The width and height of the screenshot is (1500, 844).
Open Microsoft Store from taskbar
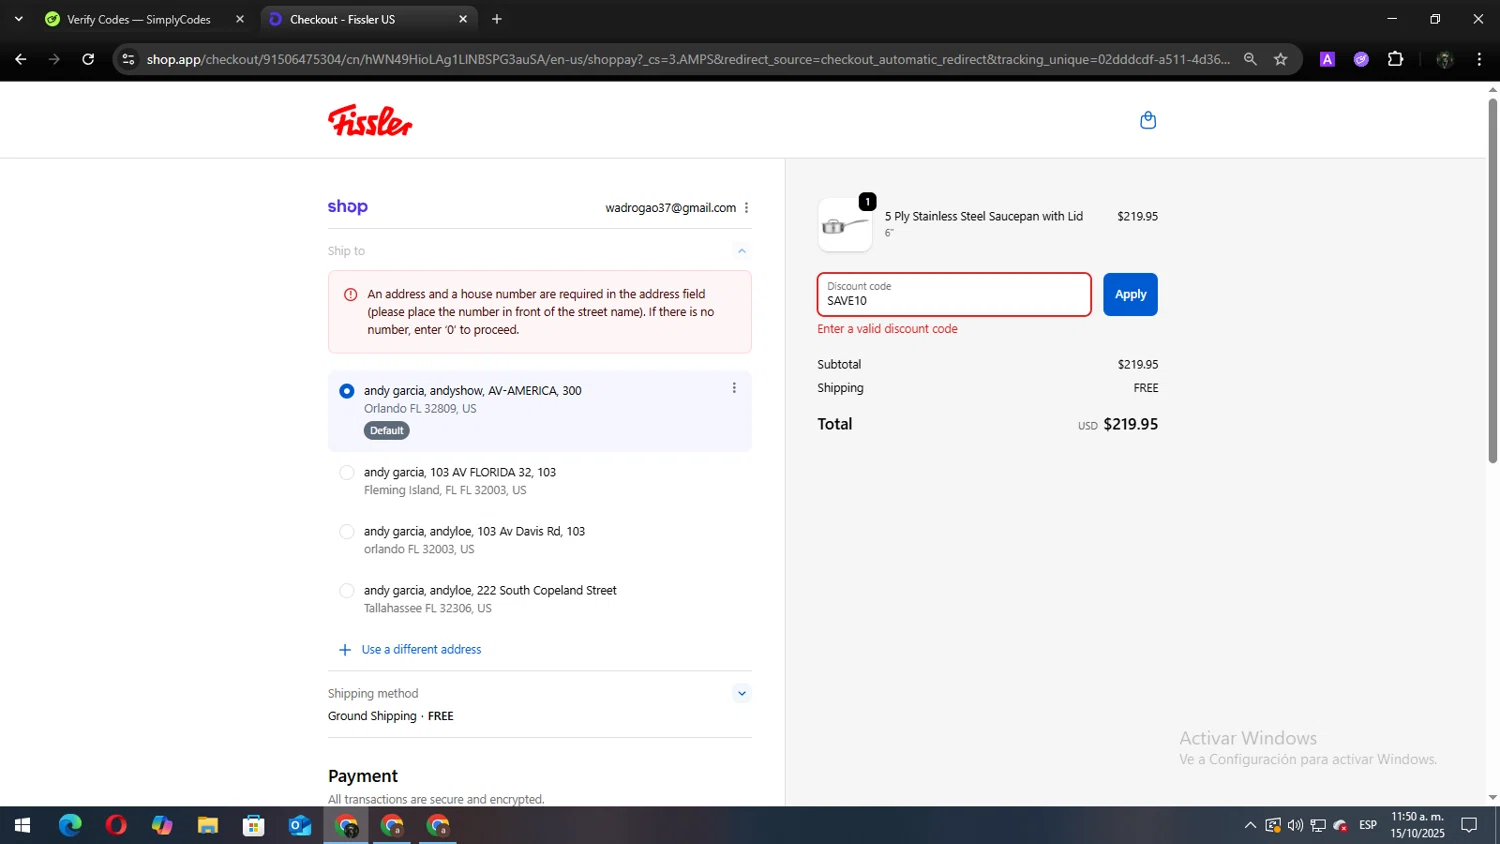pyautogui.click(x=254, y=825)
